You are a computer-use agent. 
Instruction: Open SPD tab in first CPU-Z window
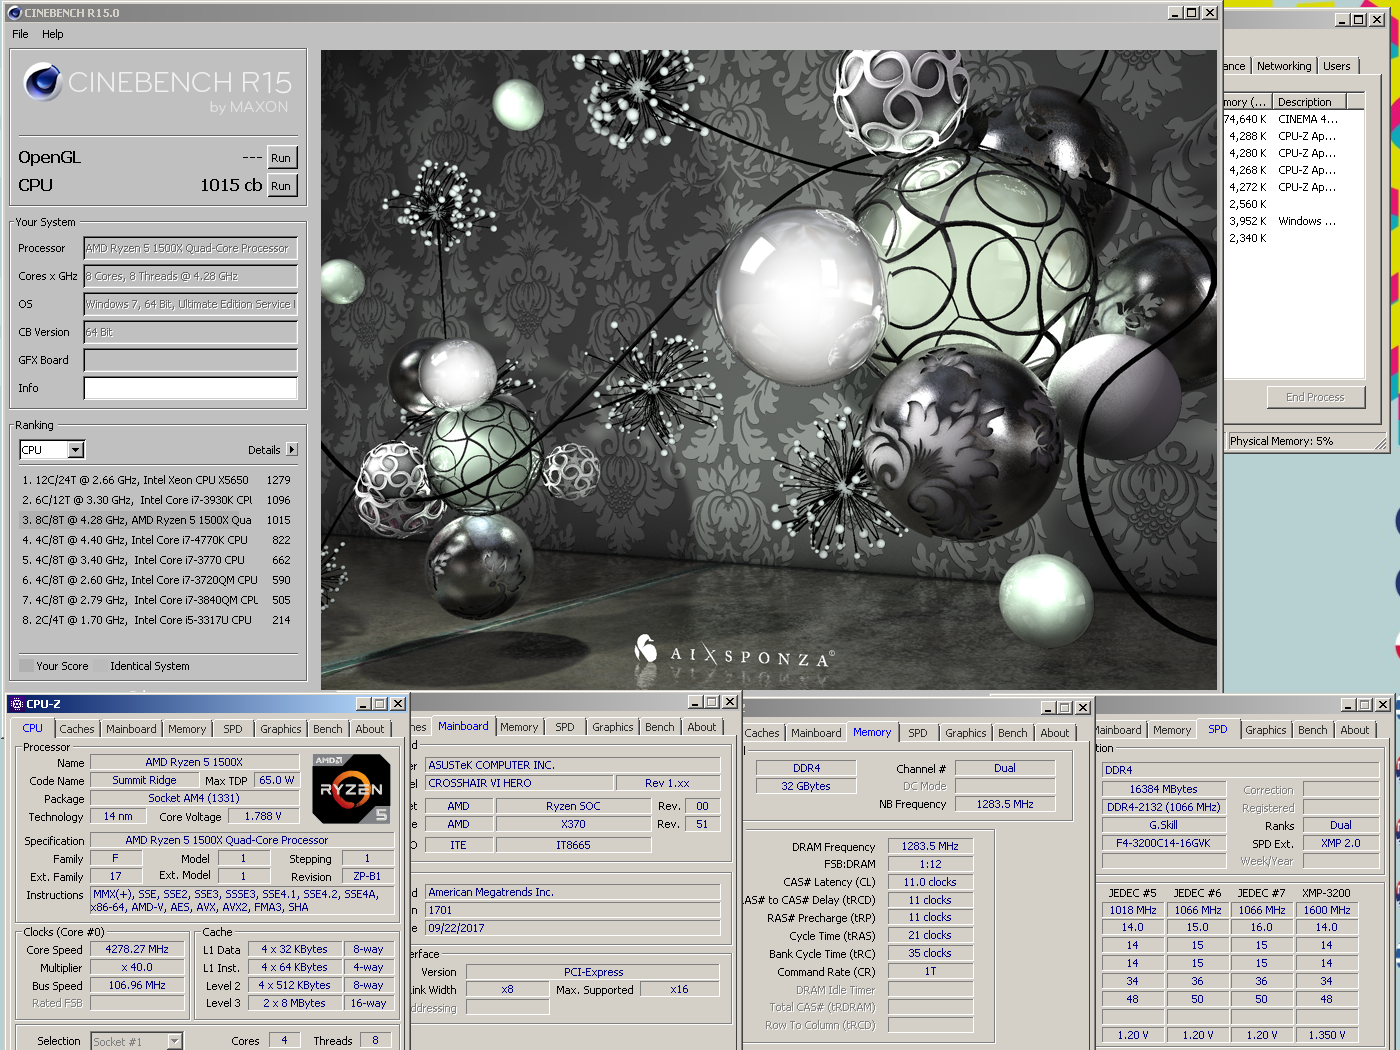[233, 729]
